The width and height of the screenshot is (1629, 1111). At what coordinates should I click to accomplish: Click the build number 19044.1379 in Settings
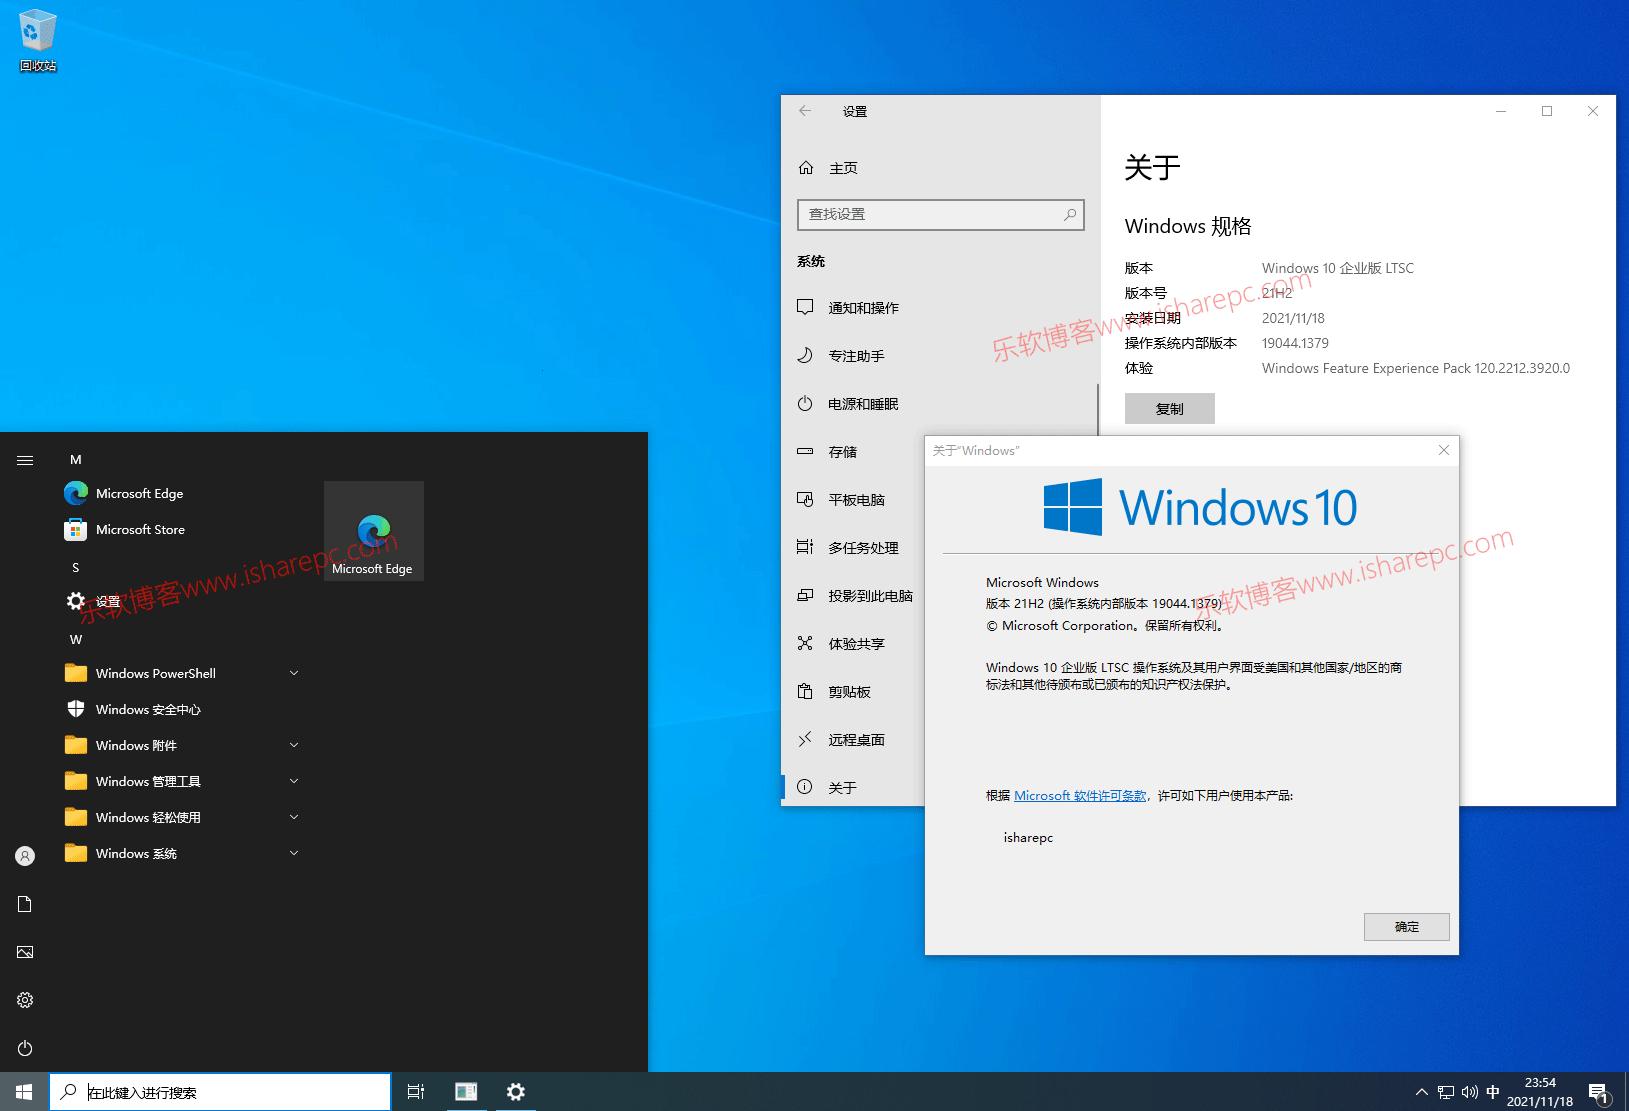pos(1295,343)
